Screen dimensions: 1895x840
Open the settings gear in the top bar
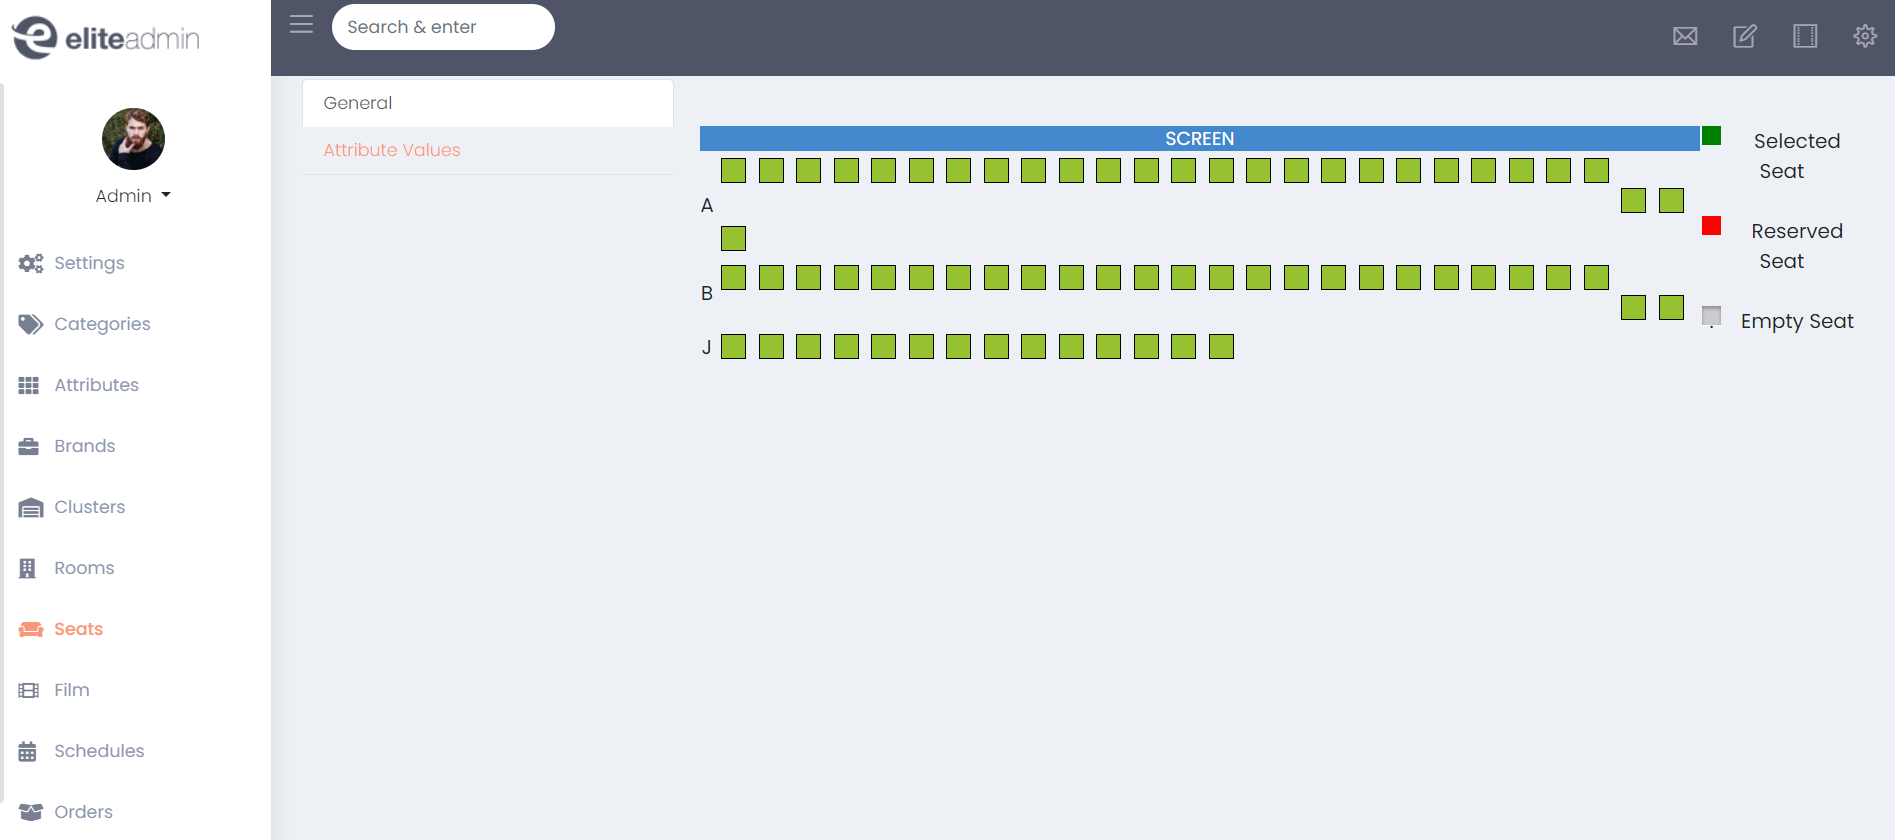coord(1865,35)
